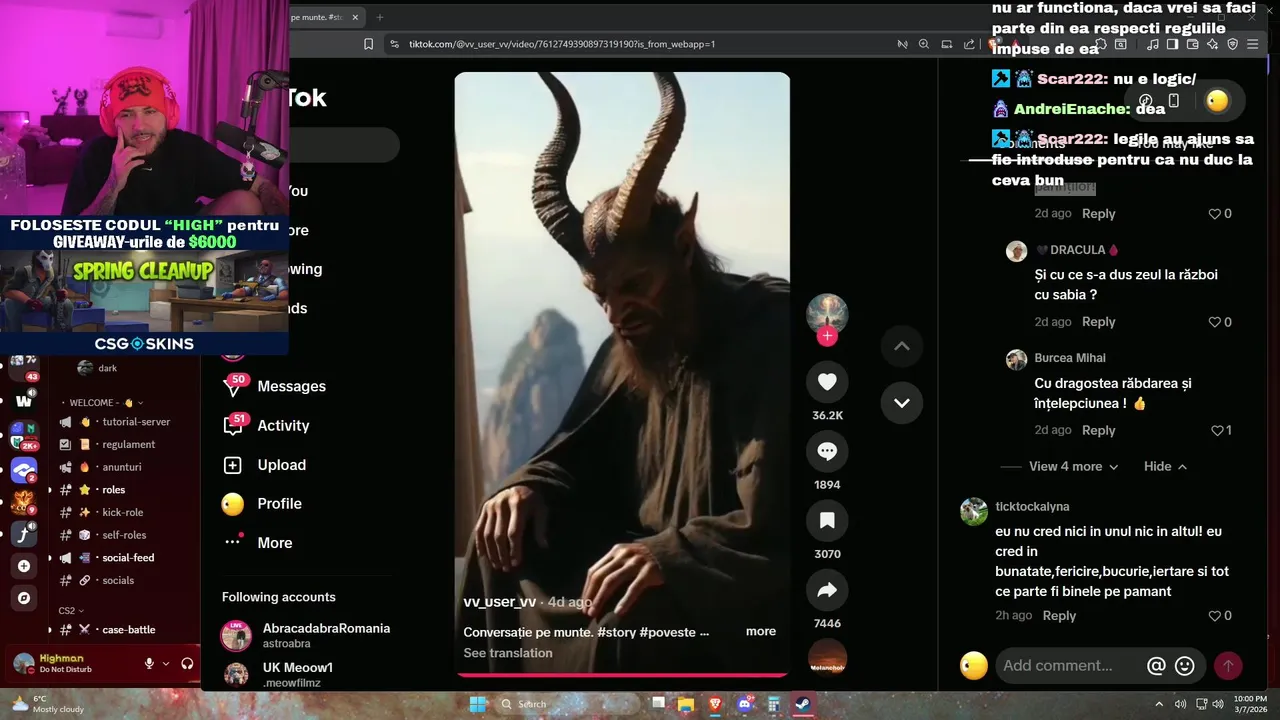Open a new browser tab with plus

click(380, 17)
